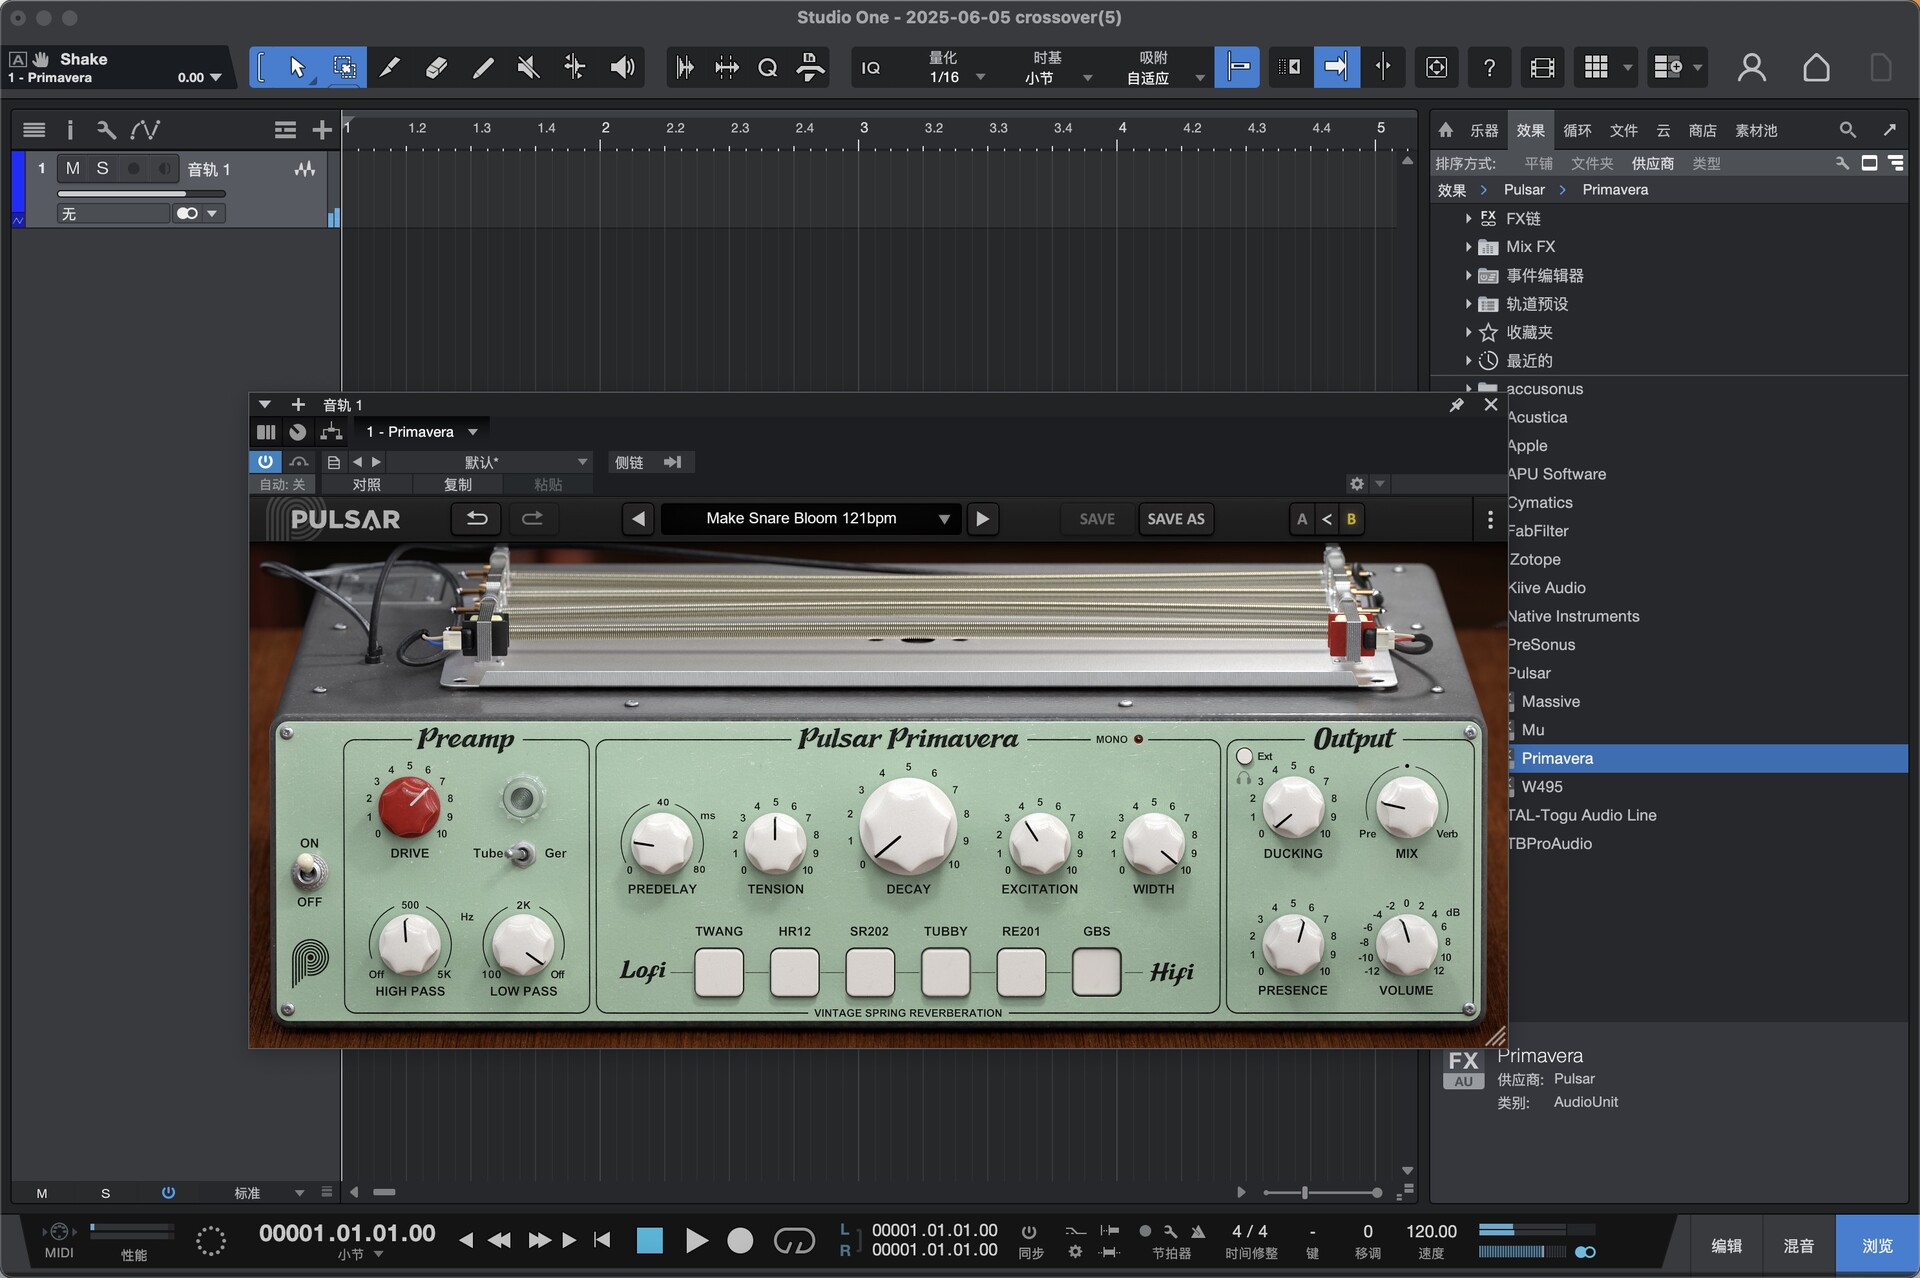Mute track 音轨 1 with M button

click(72, 169)
